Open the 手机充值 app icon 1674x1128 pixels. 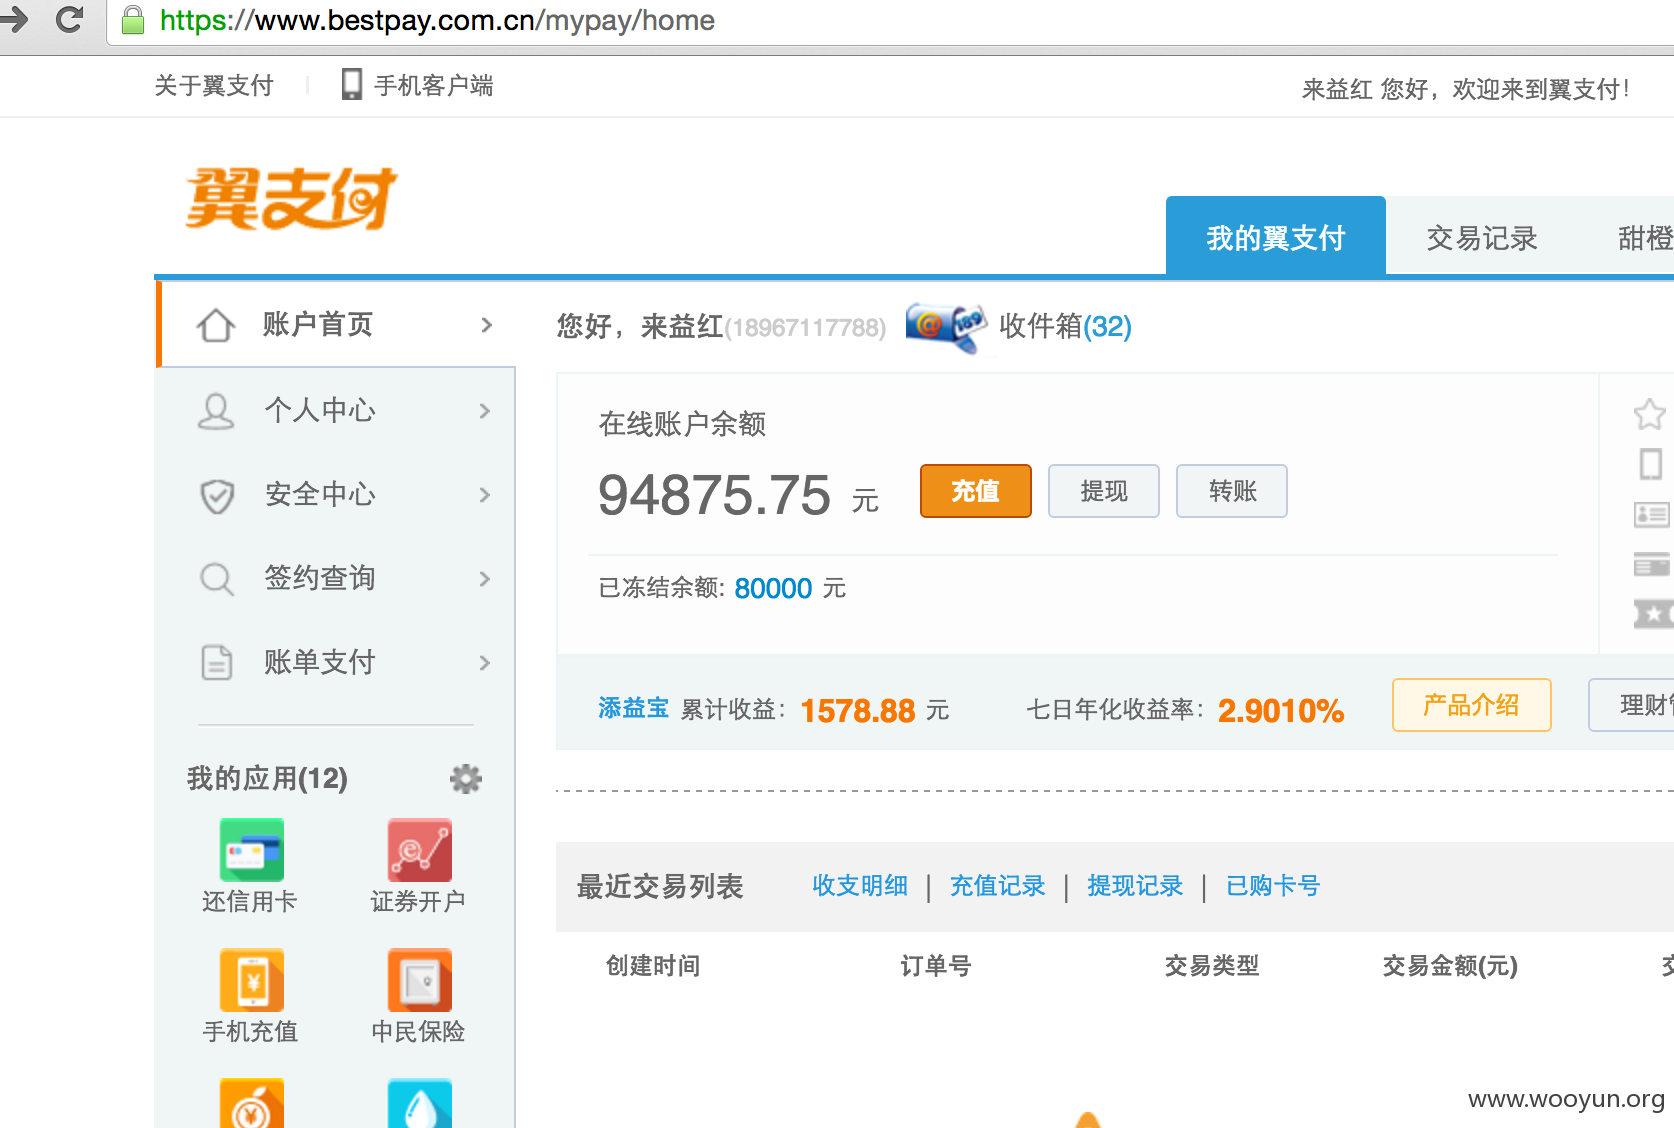pyautogui.click(x=252, y=980)
